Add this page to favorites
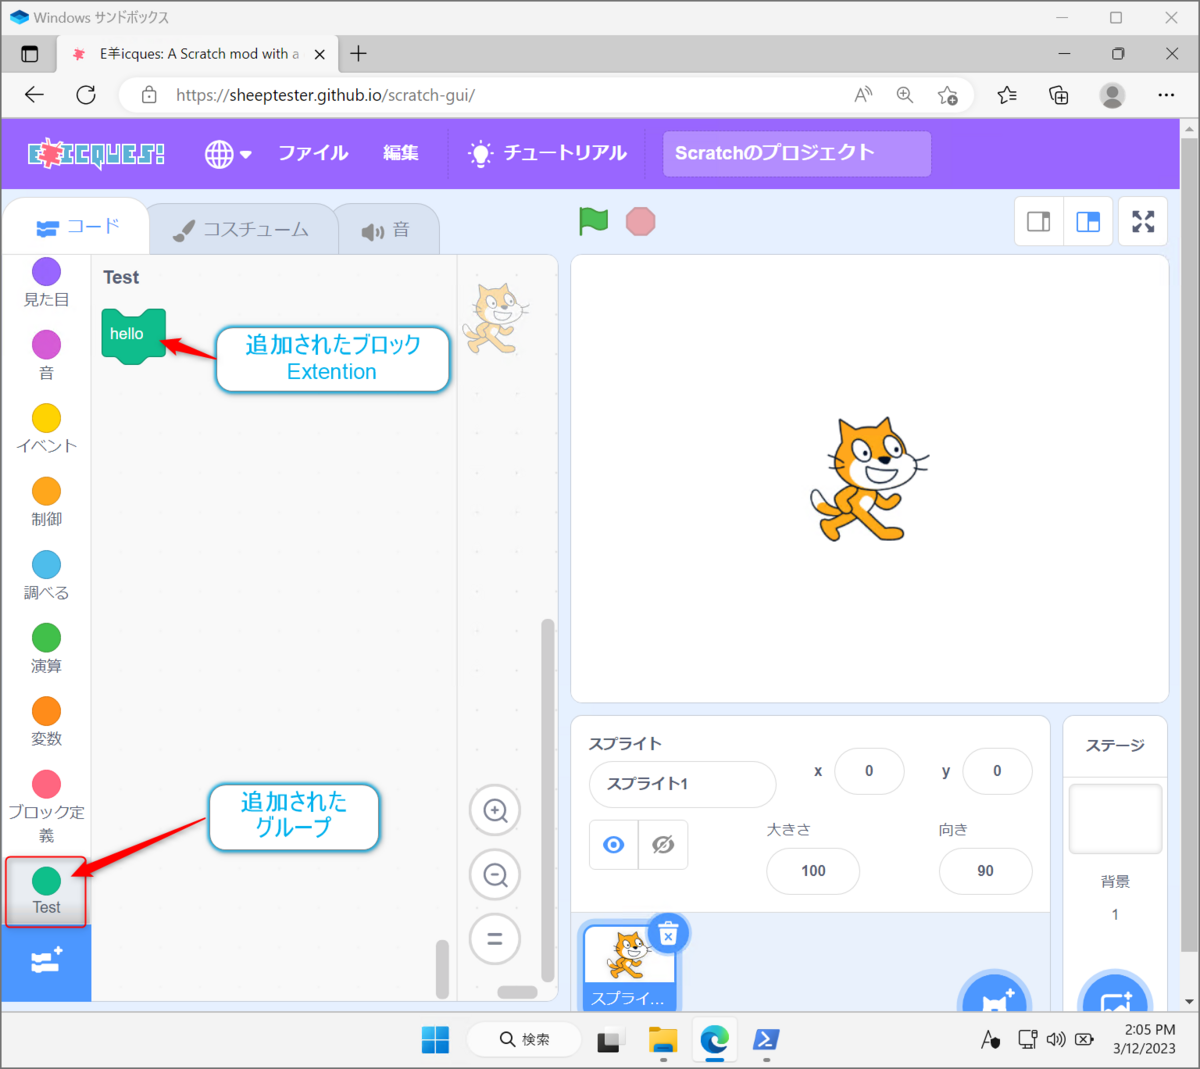Viewport: 1200px width, 1069px height. (947, 95)
